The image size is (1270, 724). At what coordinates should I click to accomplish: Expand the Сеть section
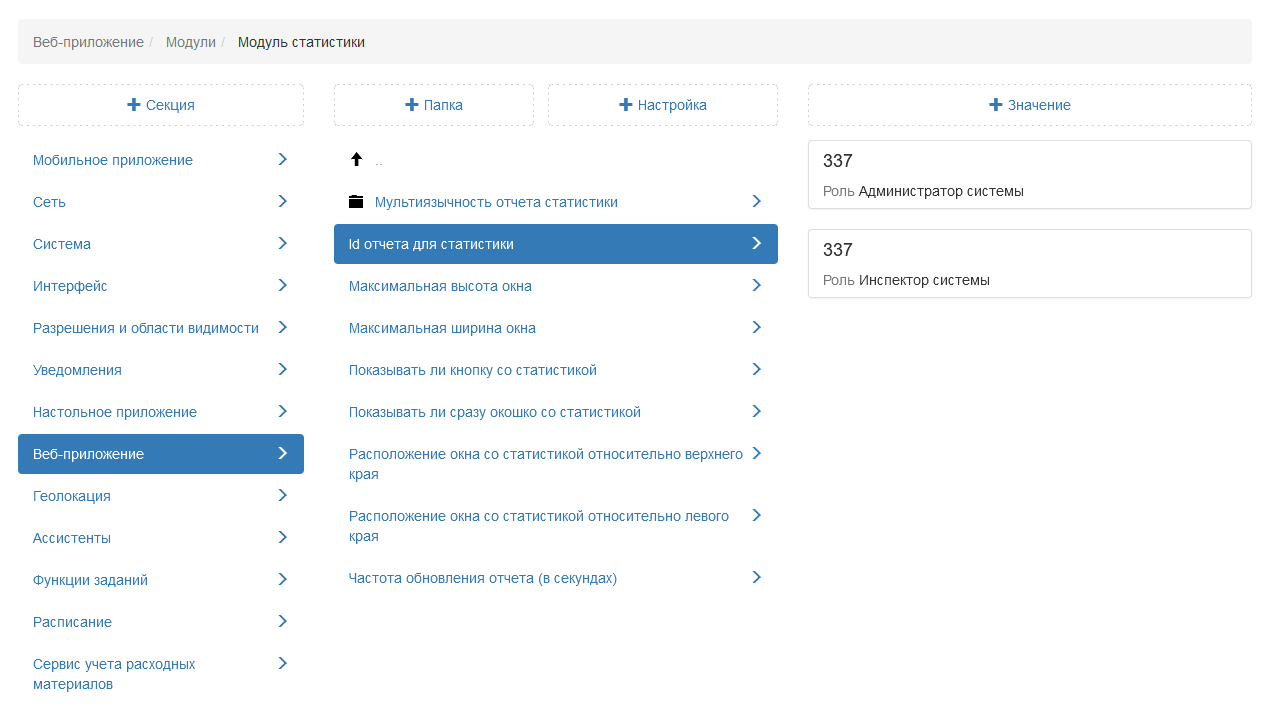pyautogui.click(x=282, y=202)
